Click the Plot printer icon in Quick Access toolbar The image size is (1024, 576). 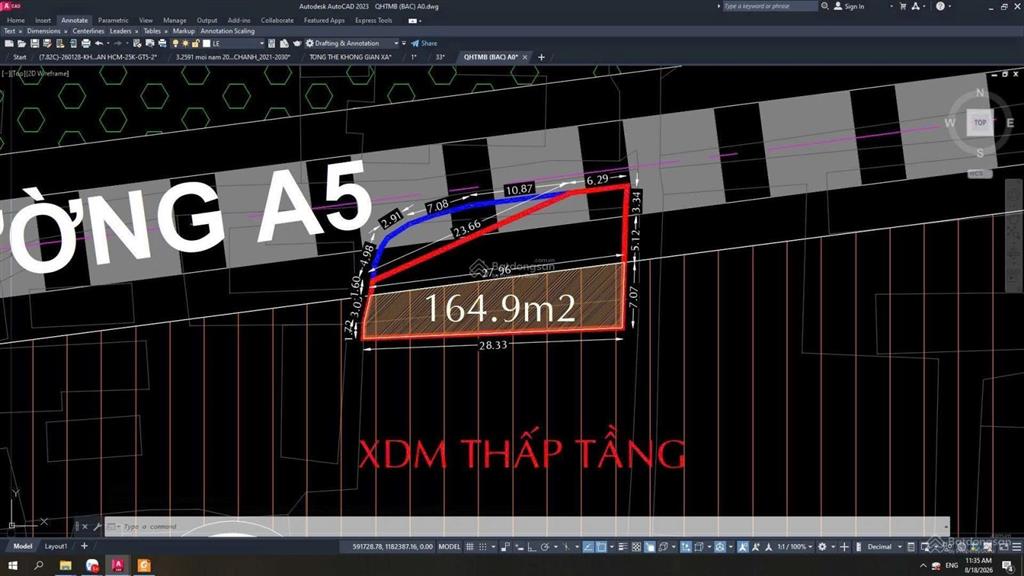[86, 44]
